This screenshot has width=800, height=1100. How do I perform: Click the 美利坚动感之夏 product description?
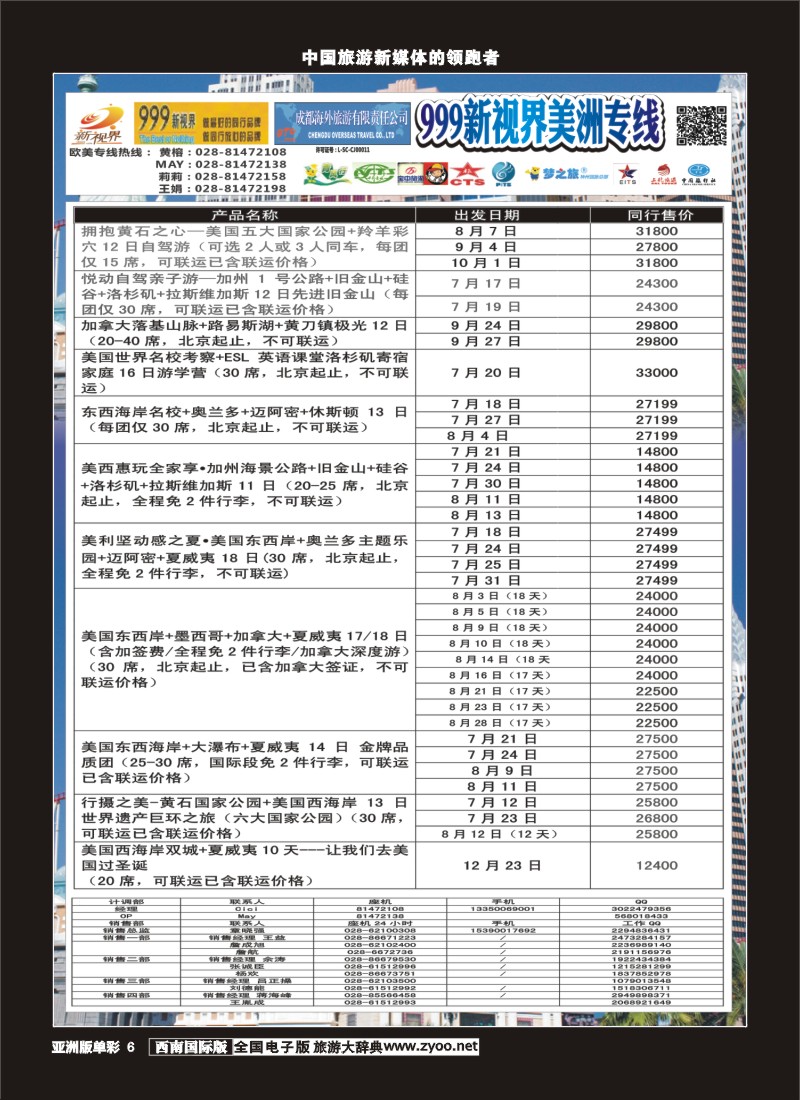pos(245,557)
